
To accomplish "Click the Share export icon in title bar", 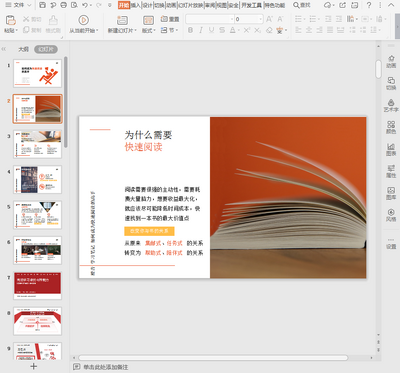I will 342,5.
